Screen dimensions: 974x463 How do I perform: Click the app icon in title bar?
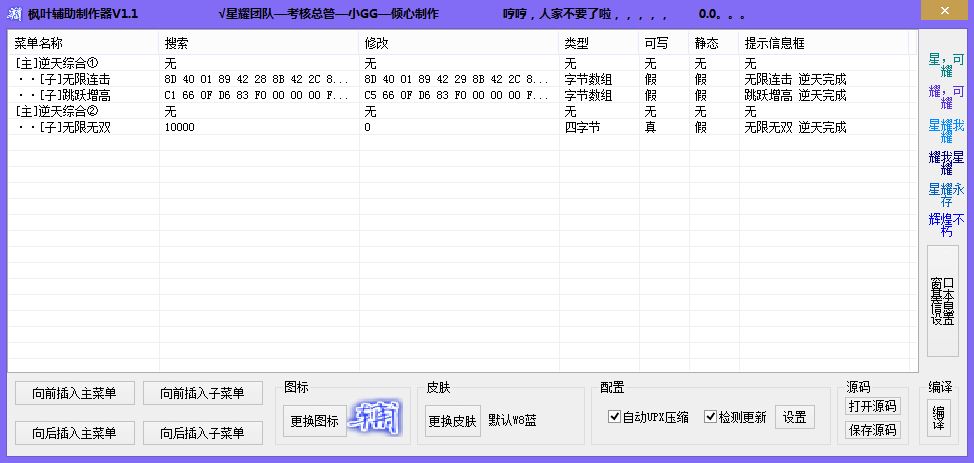point(14,14)
